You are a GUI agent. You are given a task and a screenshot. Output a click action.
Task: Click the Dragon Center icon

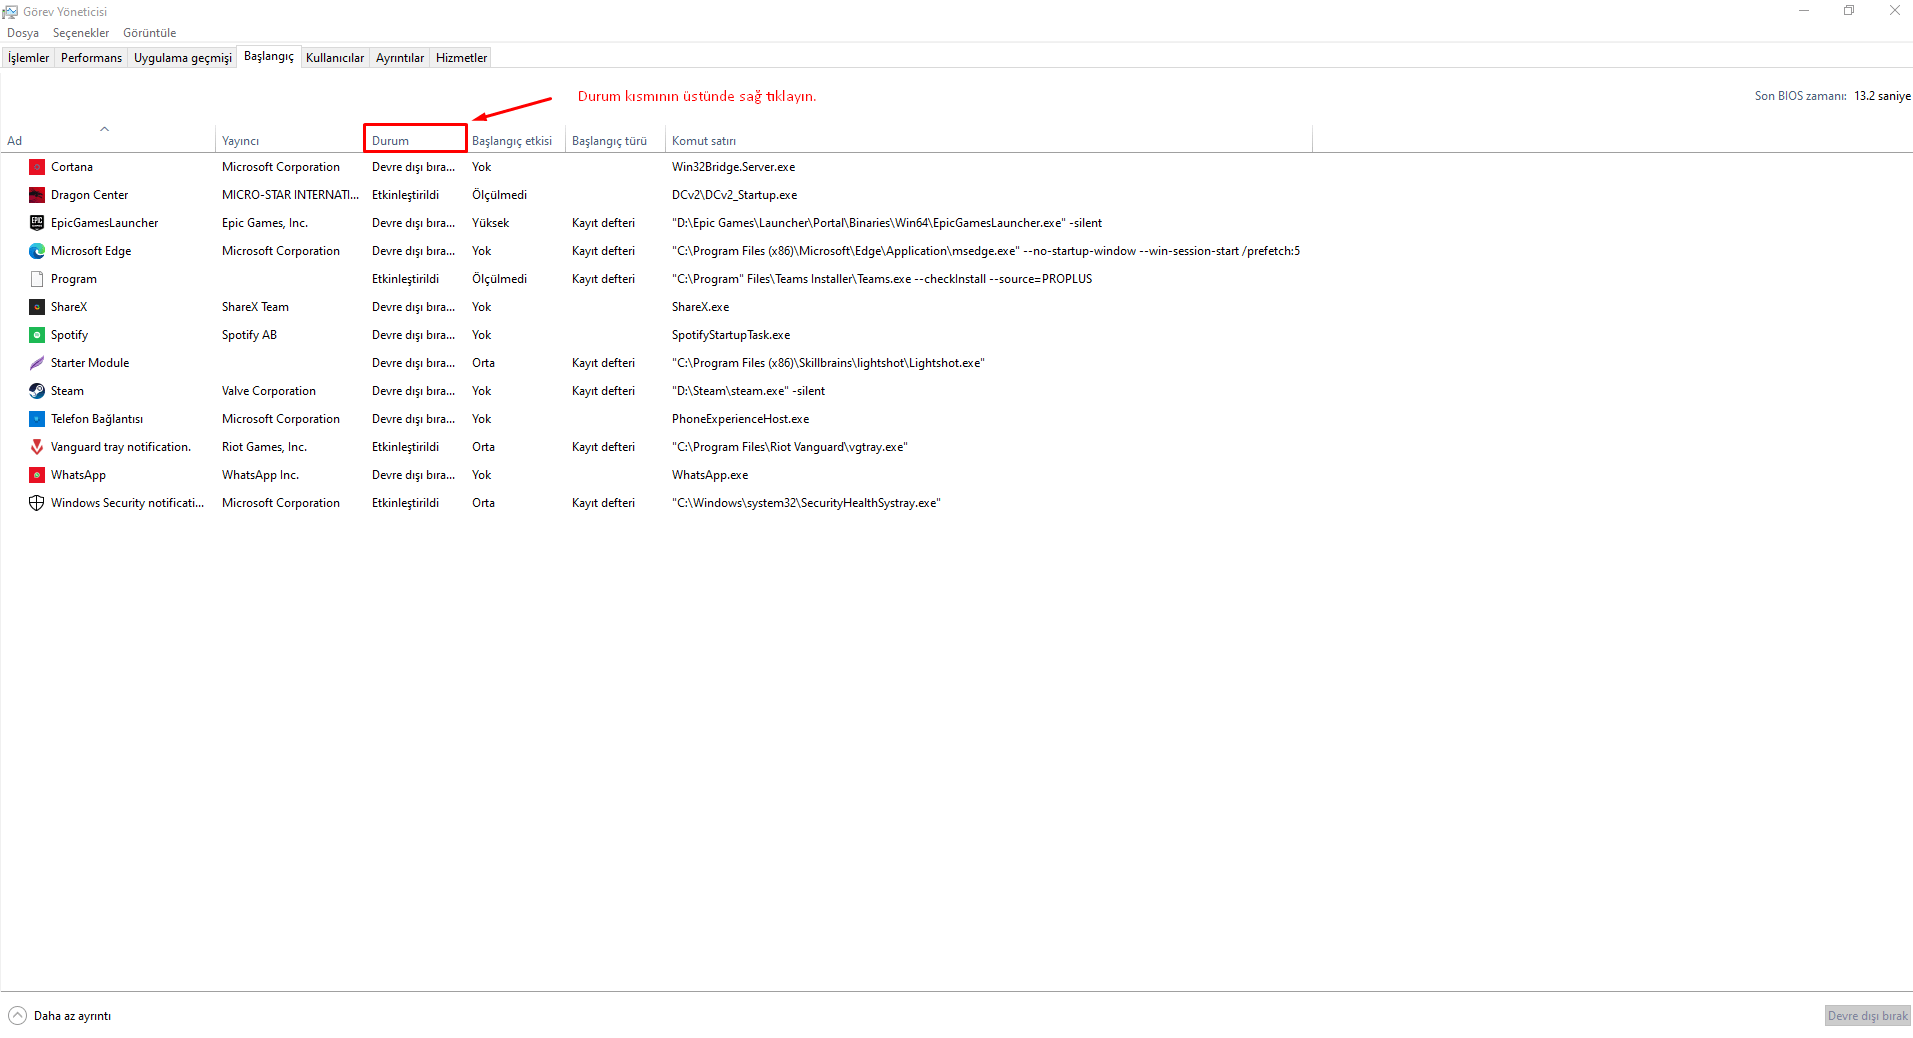[37, 195]
